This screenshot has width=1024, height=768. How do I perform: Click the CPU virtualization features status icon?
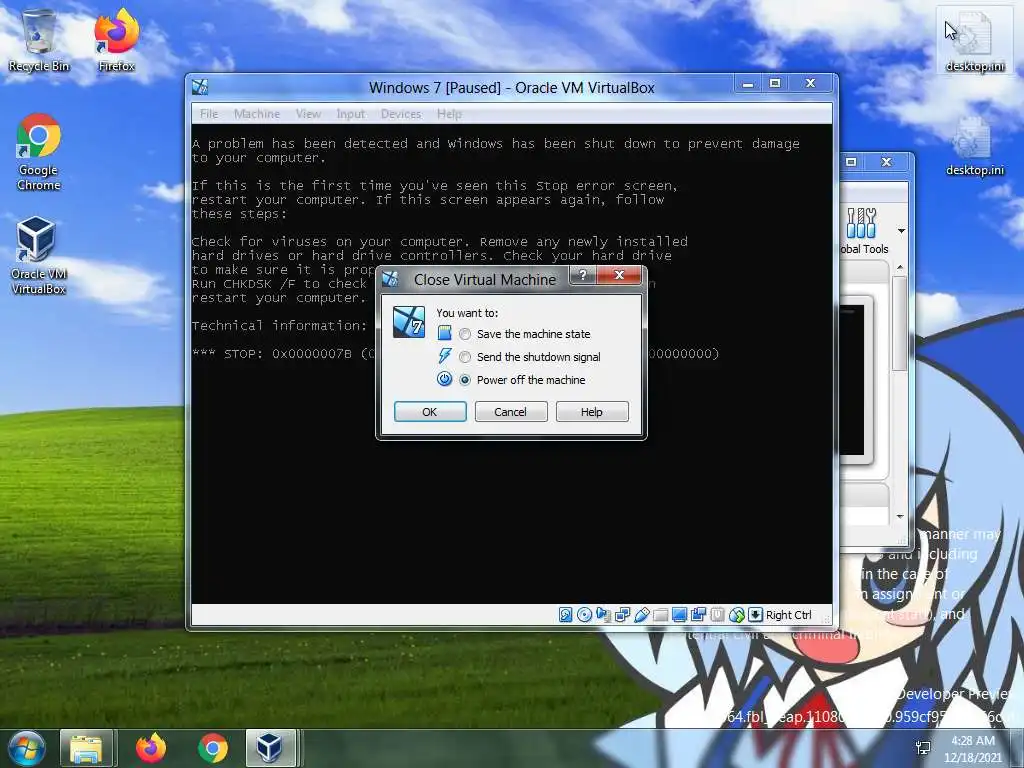click(x=717, y=615)
